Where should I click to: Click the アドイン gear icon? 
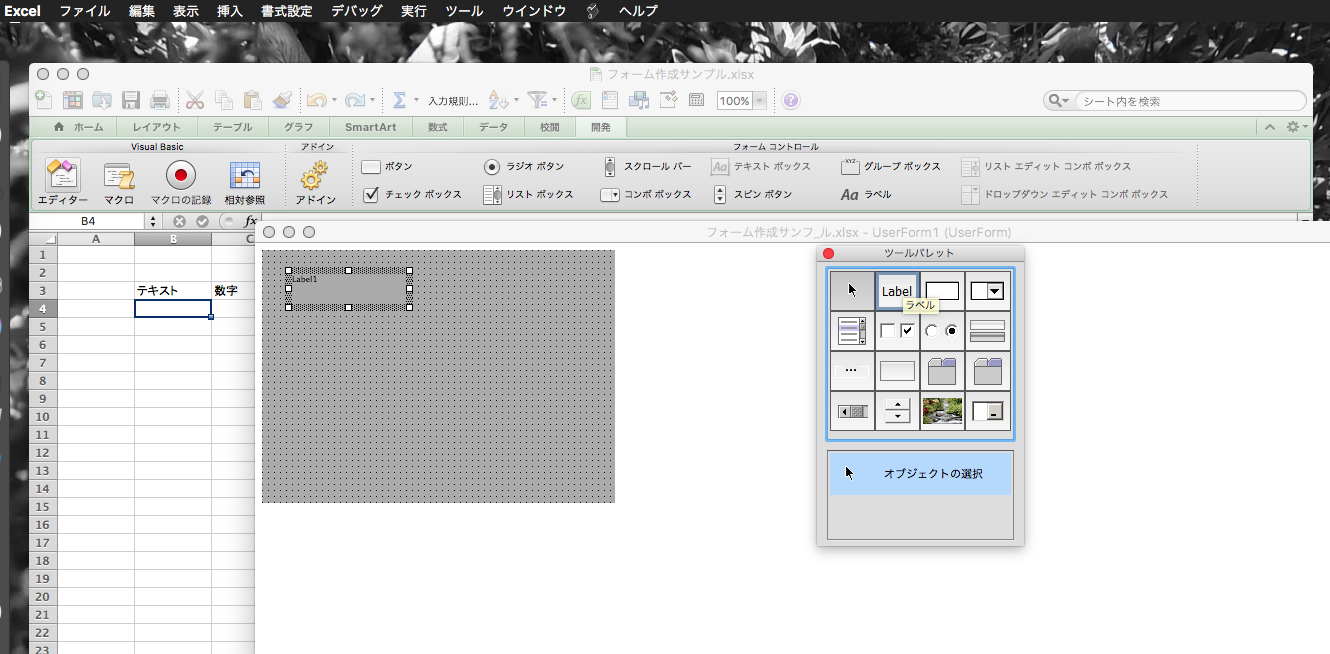[315, 178]
